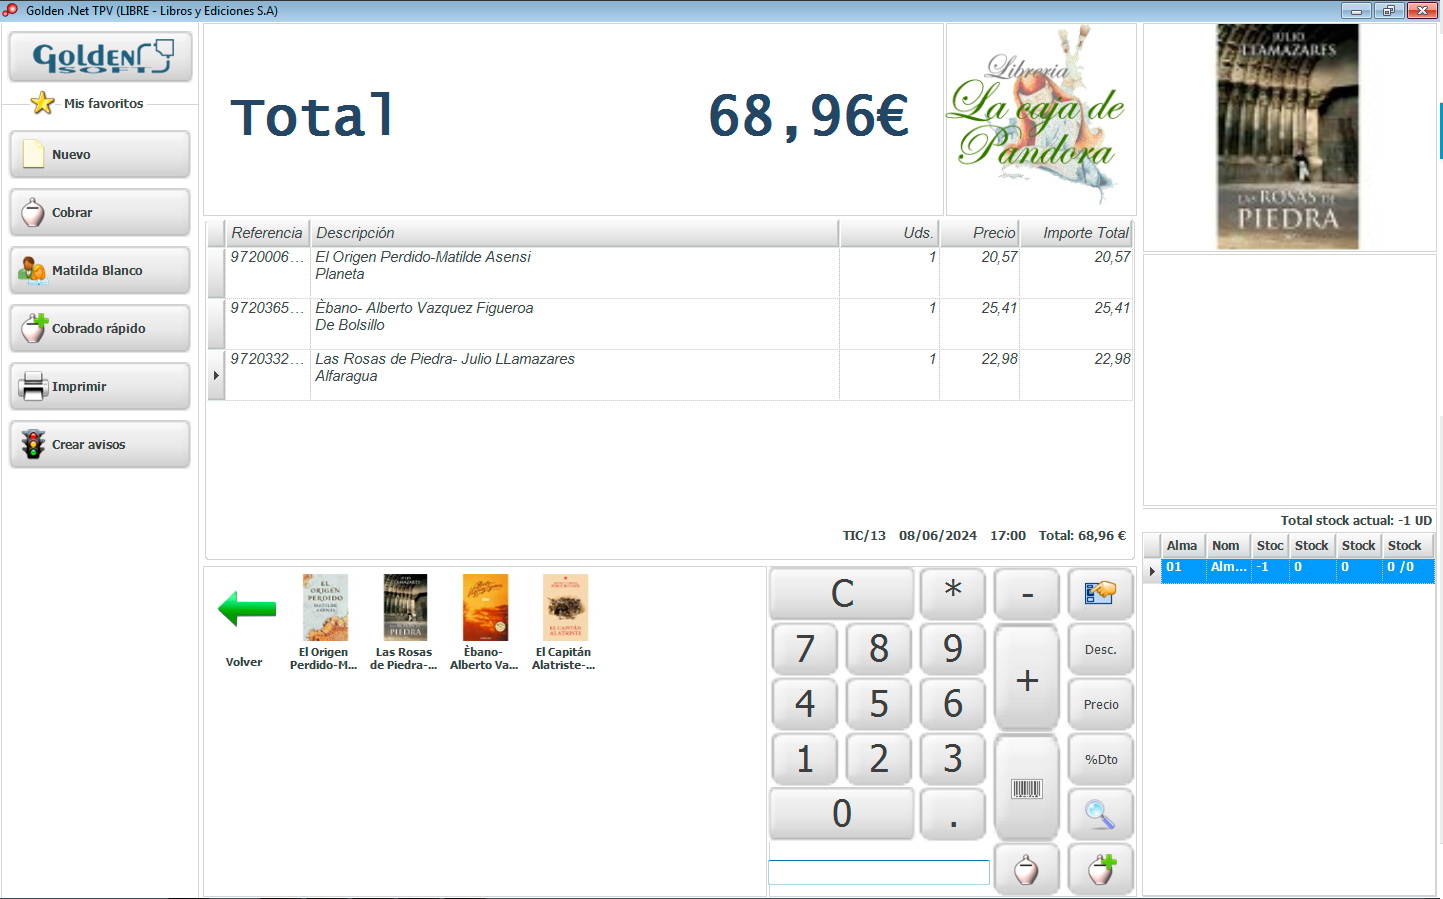1443x899 pixels.
Task: Click the GoldenSoft logo button
Action: point(100,57)
